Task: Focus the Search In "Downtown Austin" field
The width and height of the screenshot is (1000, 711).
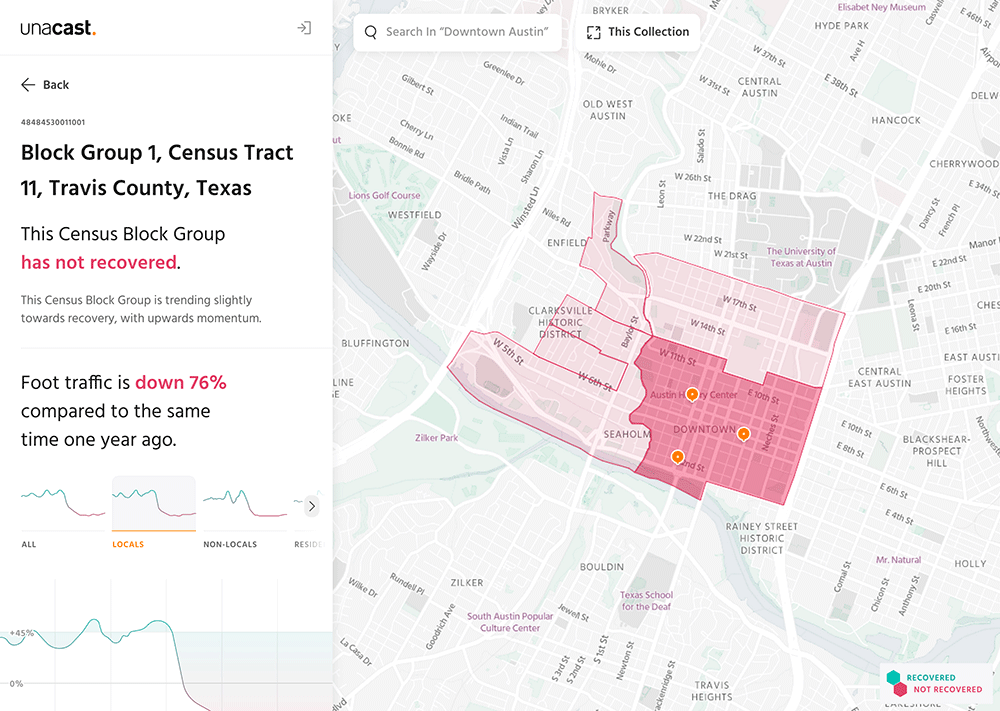Action: [467, 32]
